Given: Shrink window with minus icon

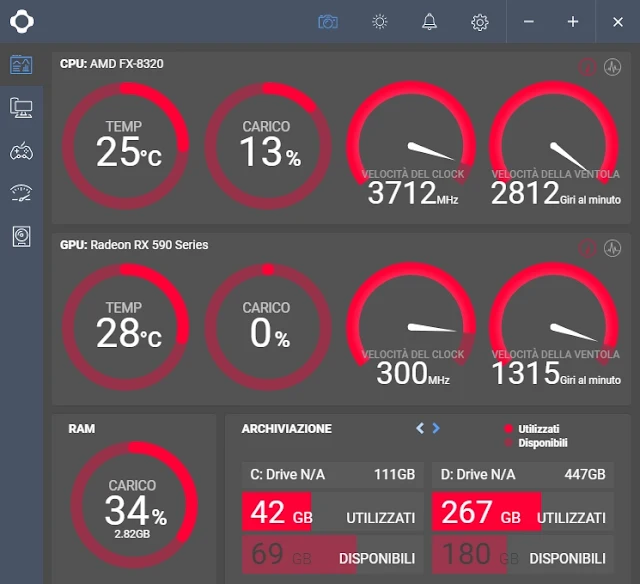Looking at the screenshot, I should (529, 22).
